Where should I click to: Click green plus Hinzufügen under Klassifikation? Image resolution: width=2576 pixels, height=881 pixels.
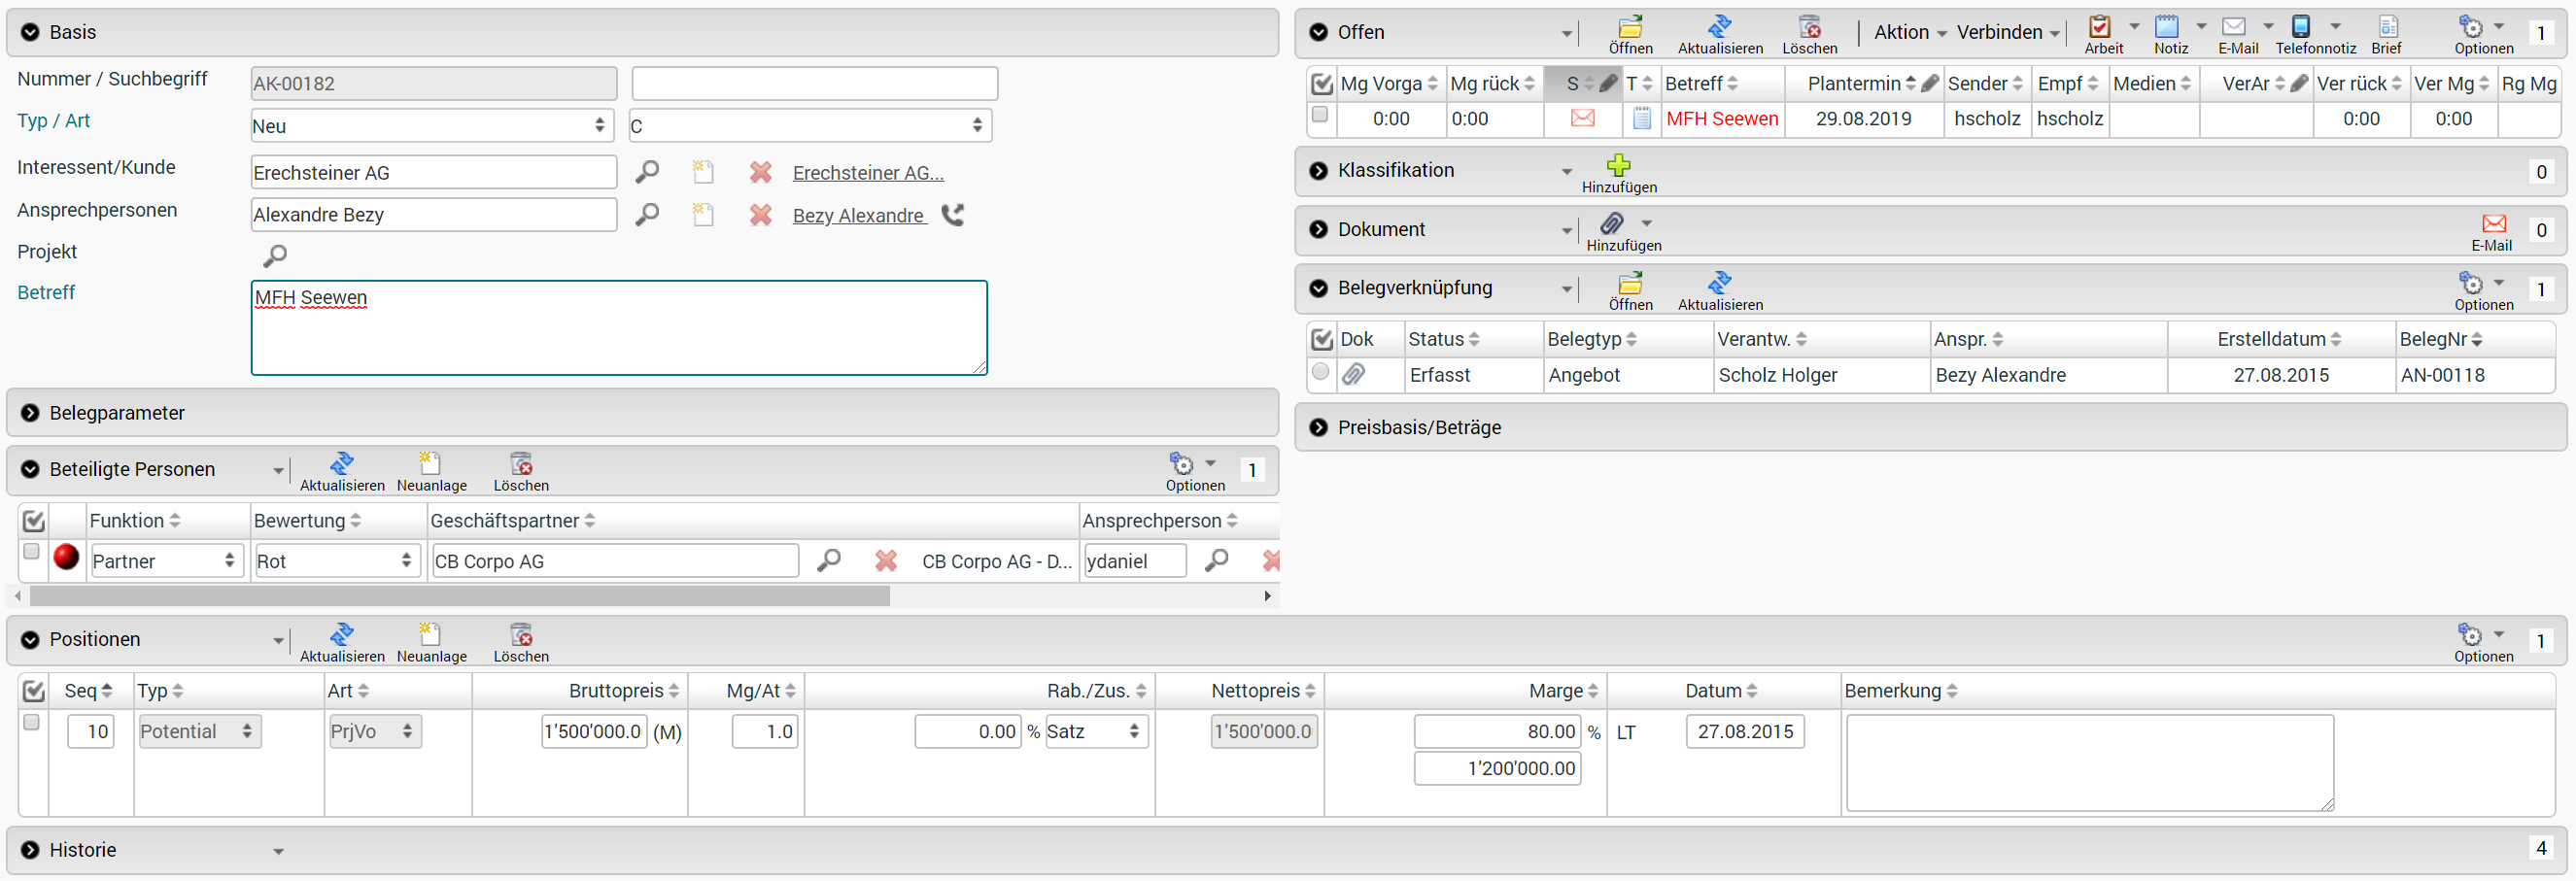(x=1618, y=165)
